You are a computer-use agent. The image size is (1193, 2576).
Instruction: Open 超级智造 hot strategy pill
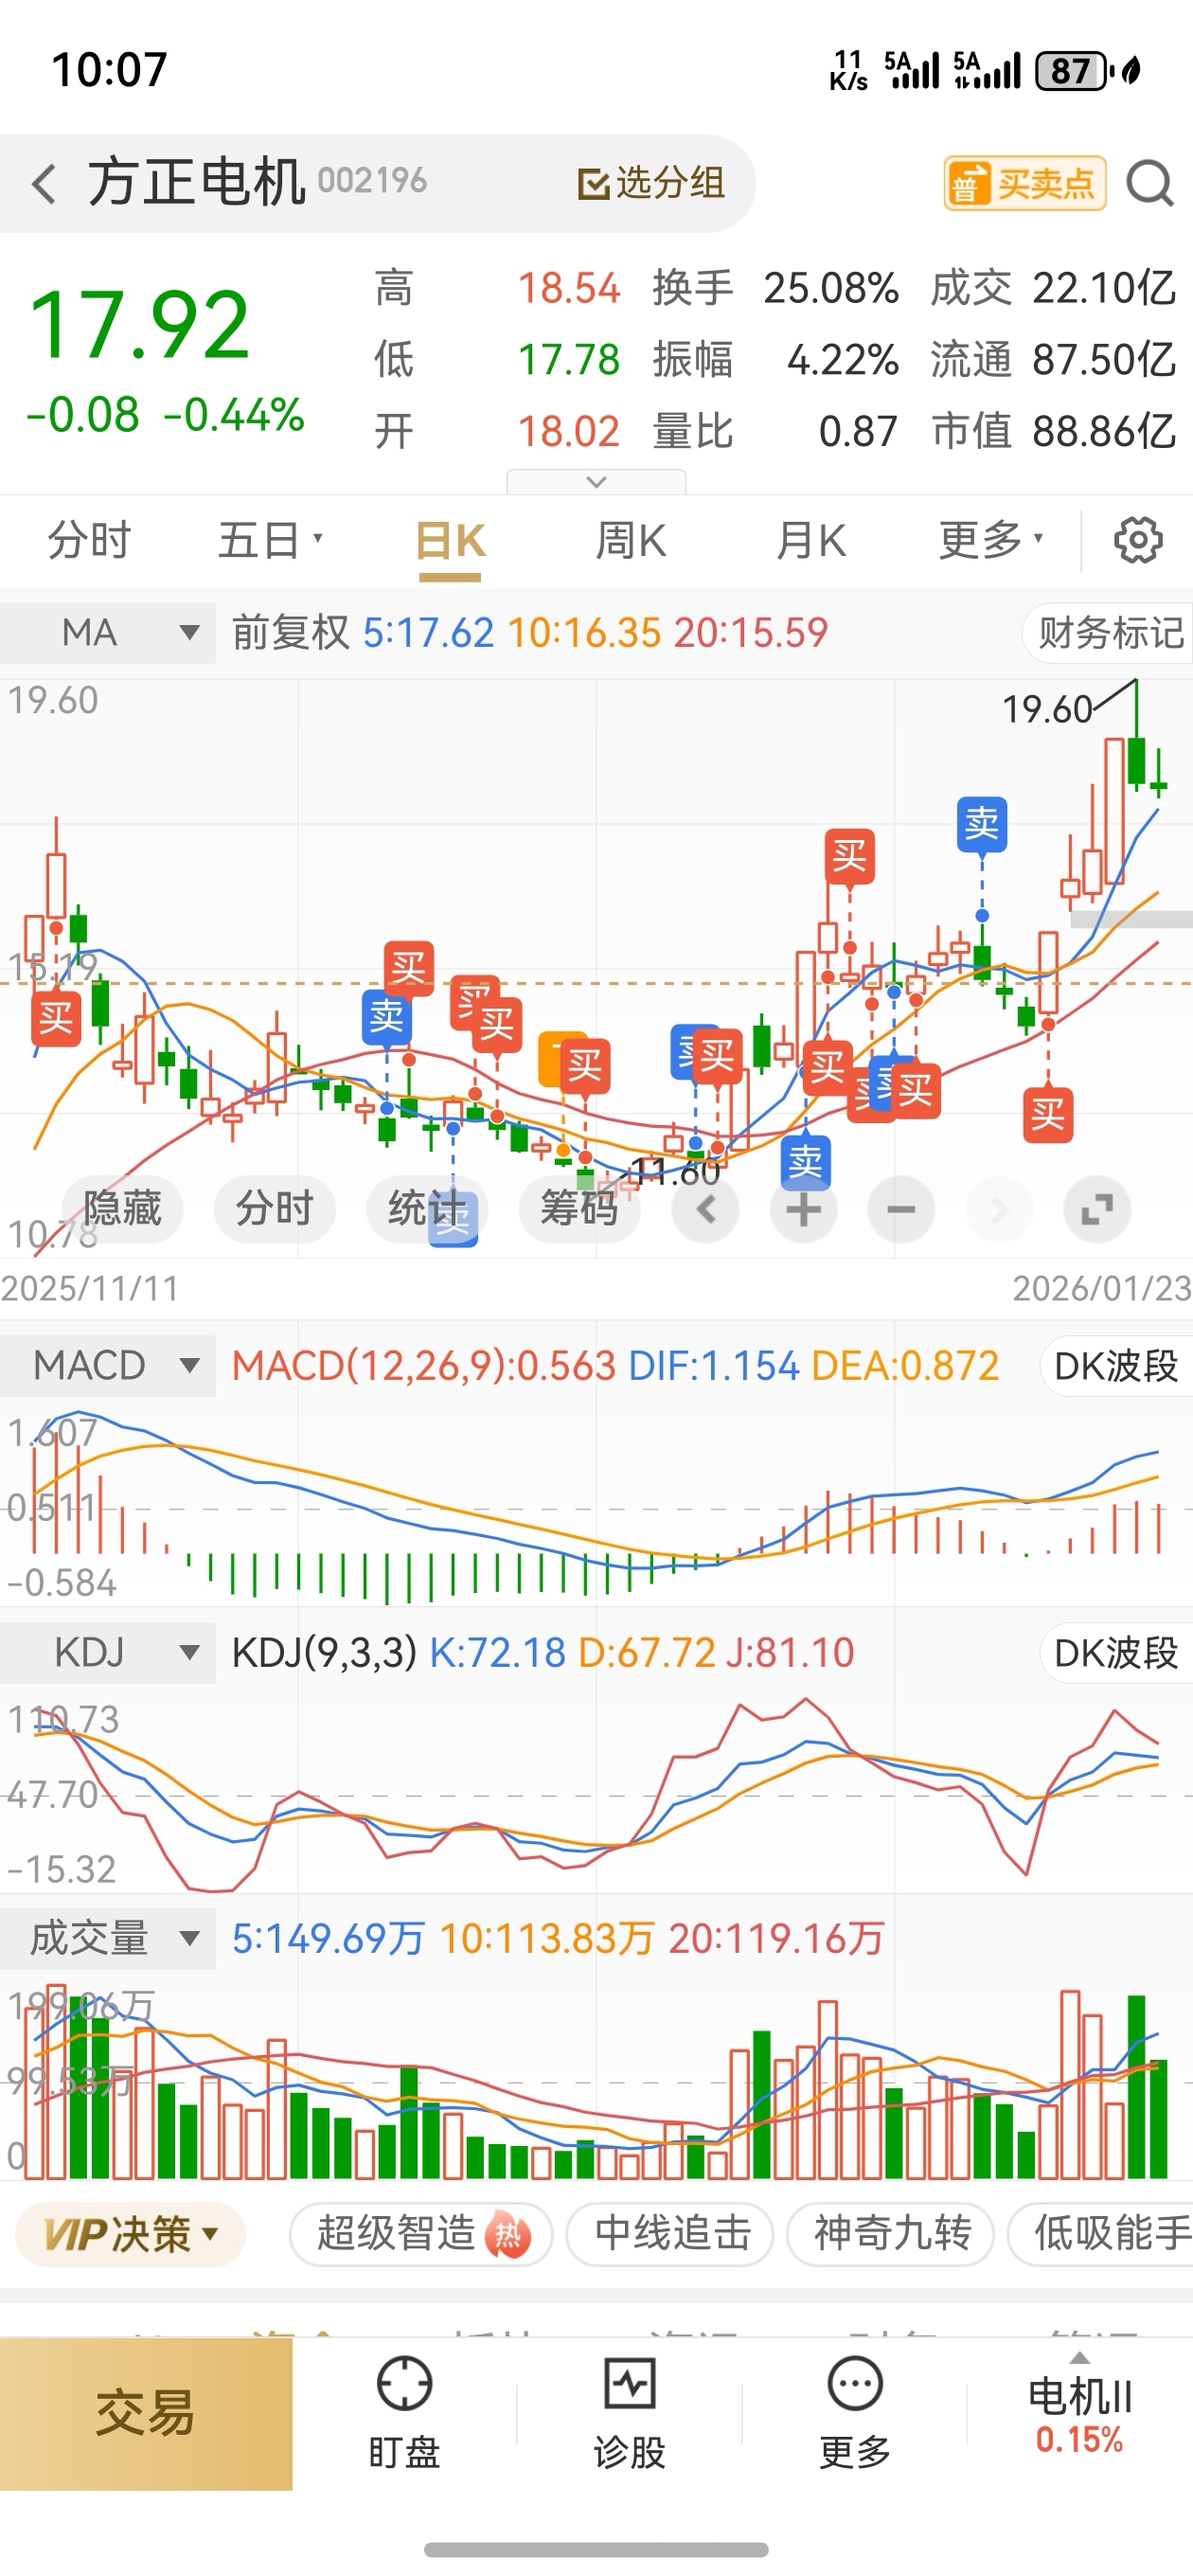click(x=421, y=2234)
